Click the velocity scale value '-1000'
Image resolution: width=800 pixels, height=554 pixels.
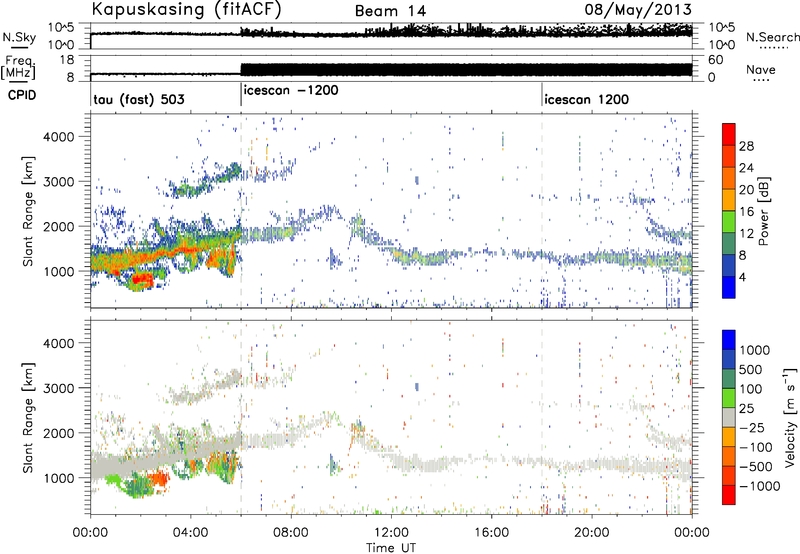pyautogui.click(x=760, y=486)
